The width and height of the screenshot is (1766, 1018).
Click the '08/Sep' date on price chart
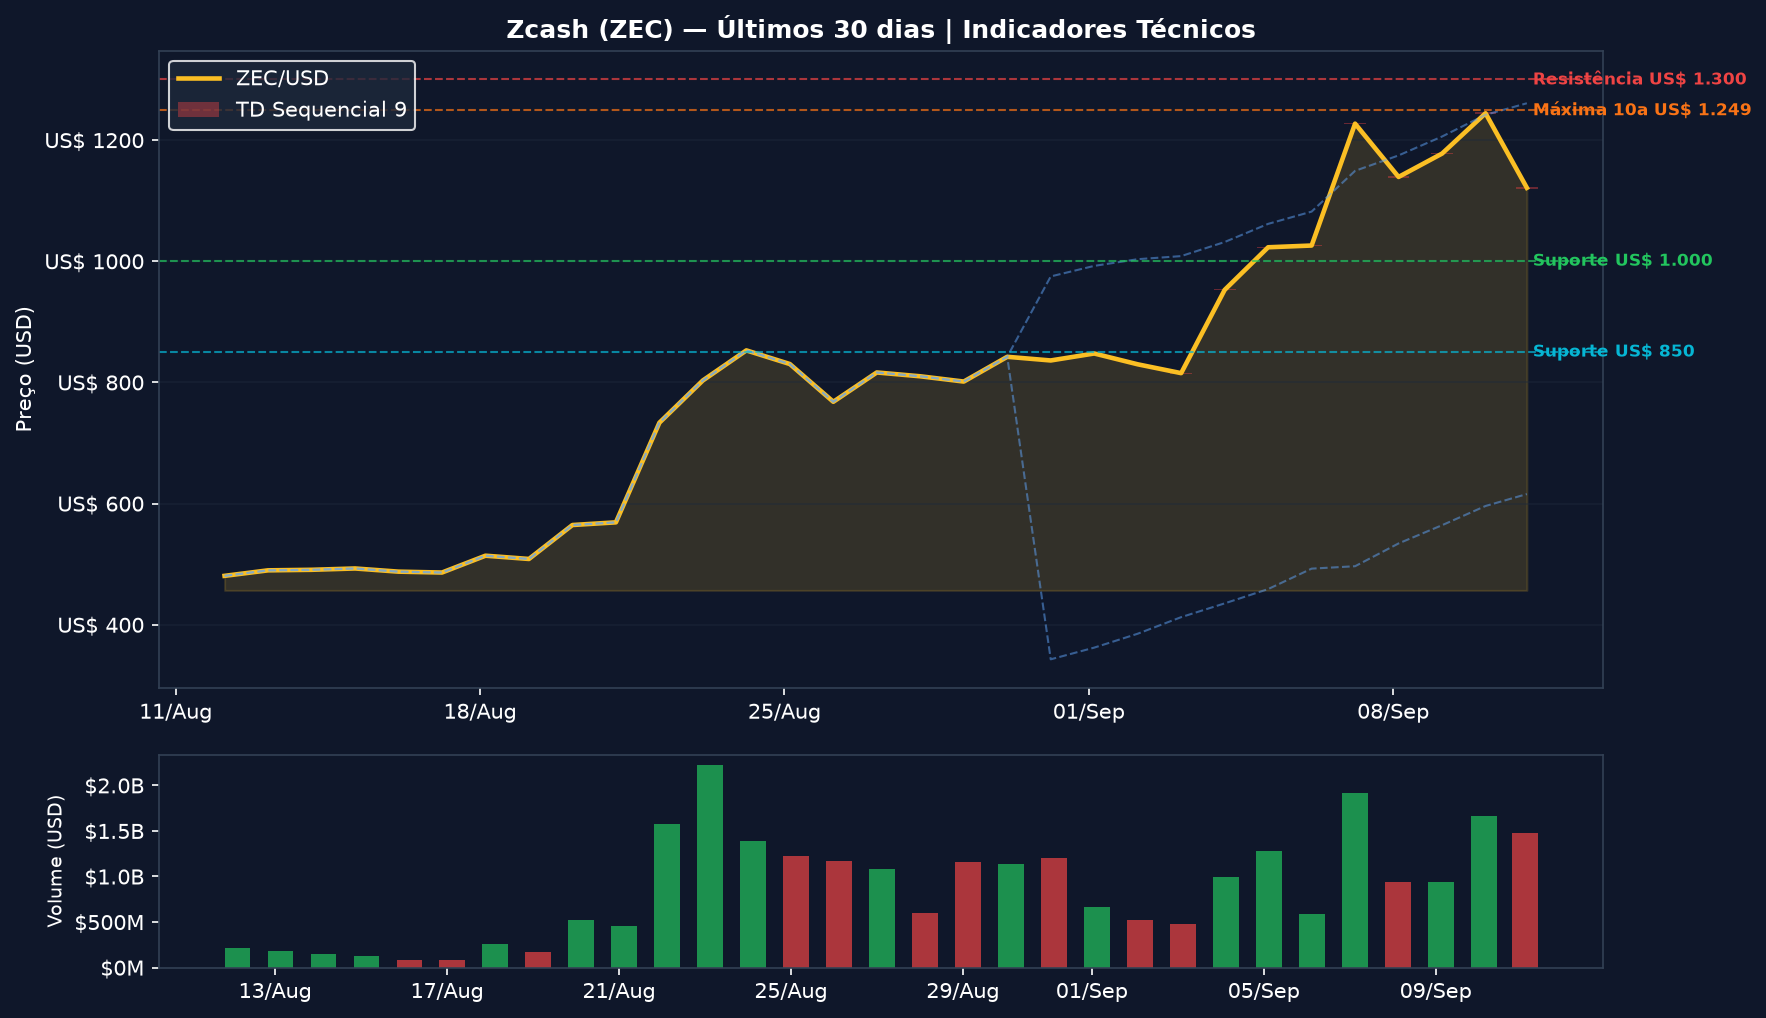tap(1392, 712)
